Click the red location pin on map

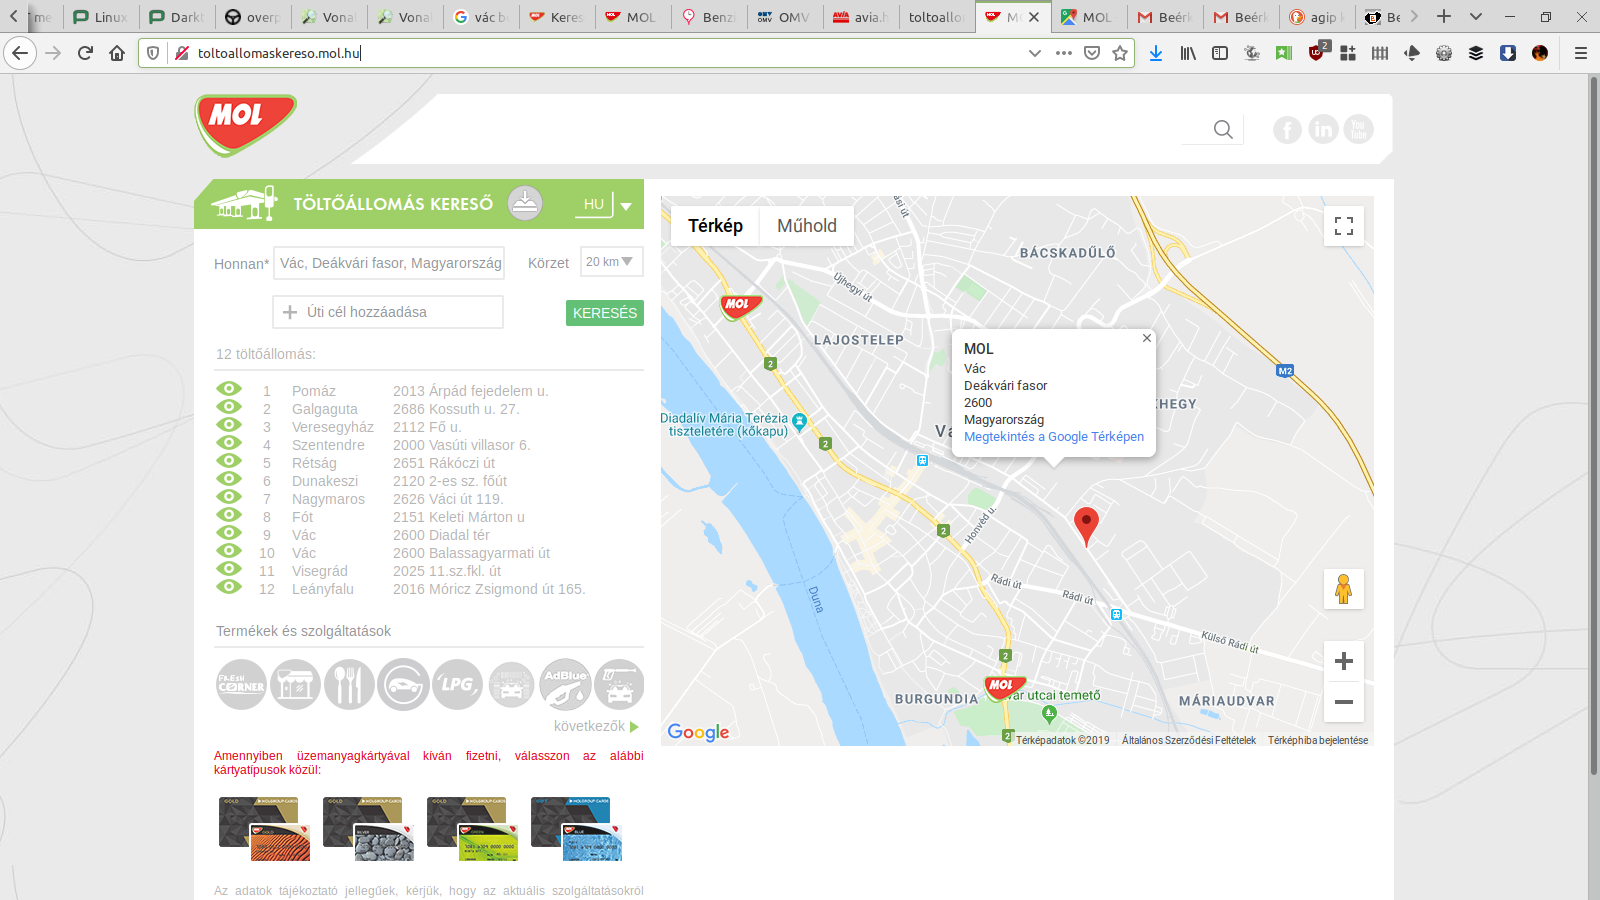pos(1086,525)
